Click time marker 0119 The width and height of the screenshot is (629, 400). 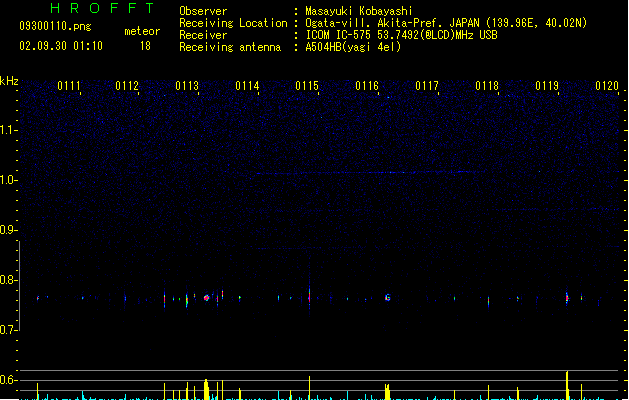point(547,86)
